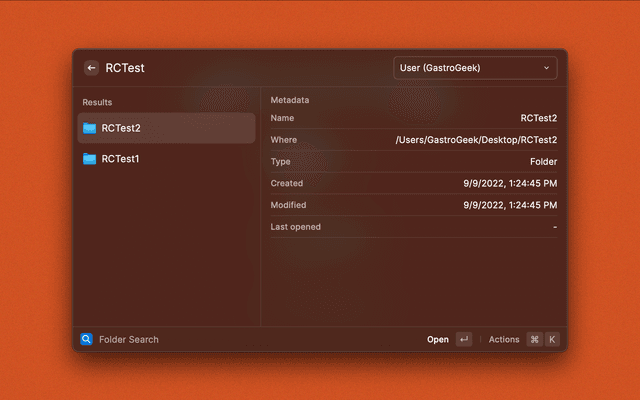Click the Folder Search label
The width and height of the screenshot is (640, 400).
coord(128,340)
